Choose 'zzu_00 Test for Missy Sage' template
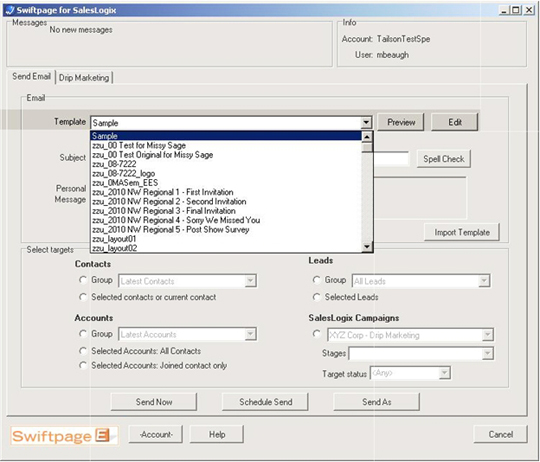Image resolution: width=540 pixels, height=462 pixels. (226, 145)
